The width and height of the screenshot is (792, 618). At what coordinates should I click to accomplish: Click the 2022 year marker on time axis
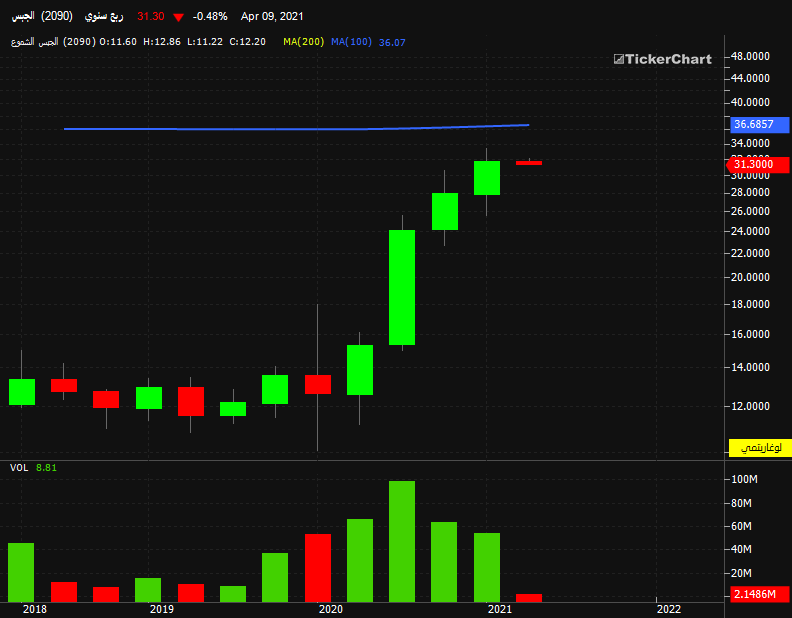pos(668,609)
